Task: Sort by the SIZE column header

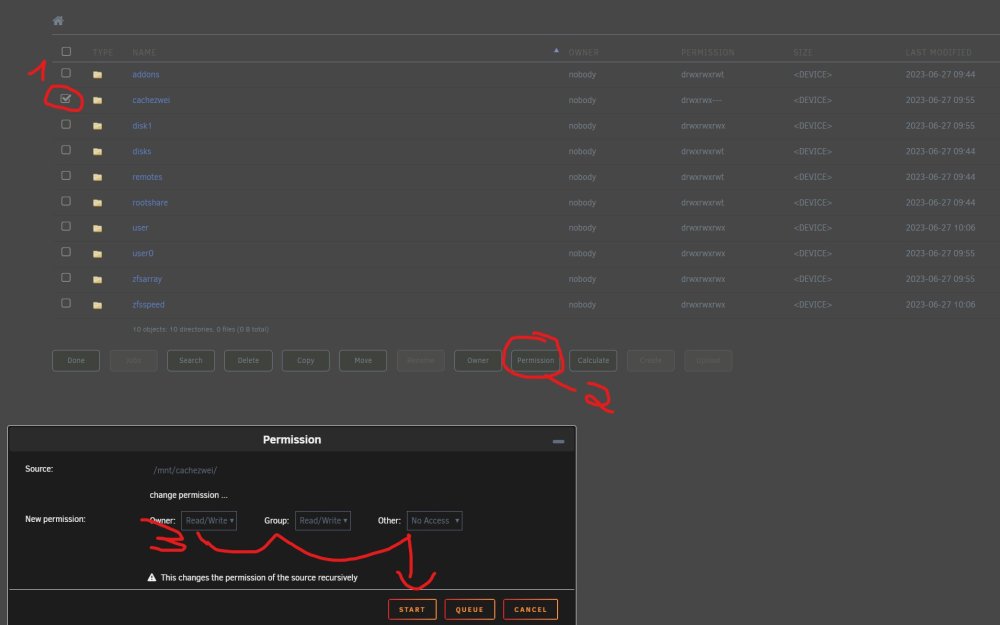Action: (803, 52)
